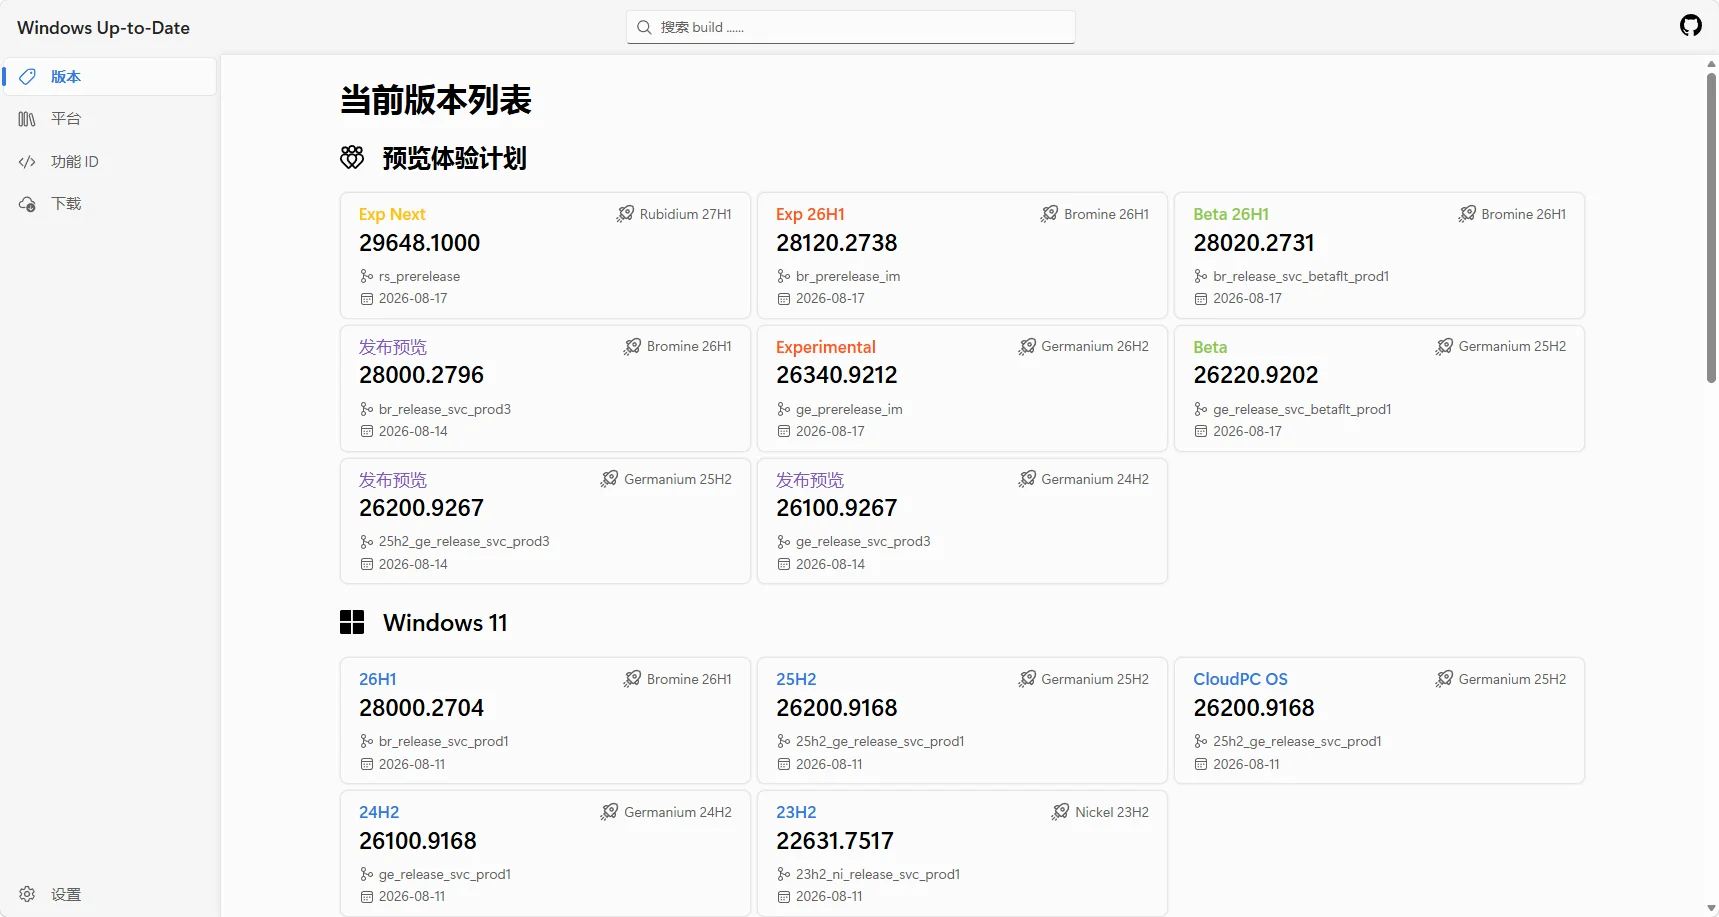Select build number 26100.9267
The width and height of the screenshot is (1719, 917).
837,508
